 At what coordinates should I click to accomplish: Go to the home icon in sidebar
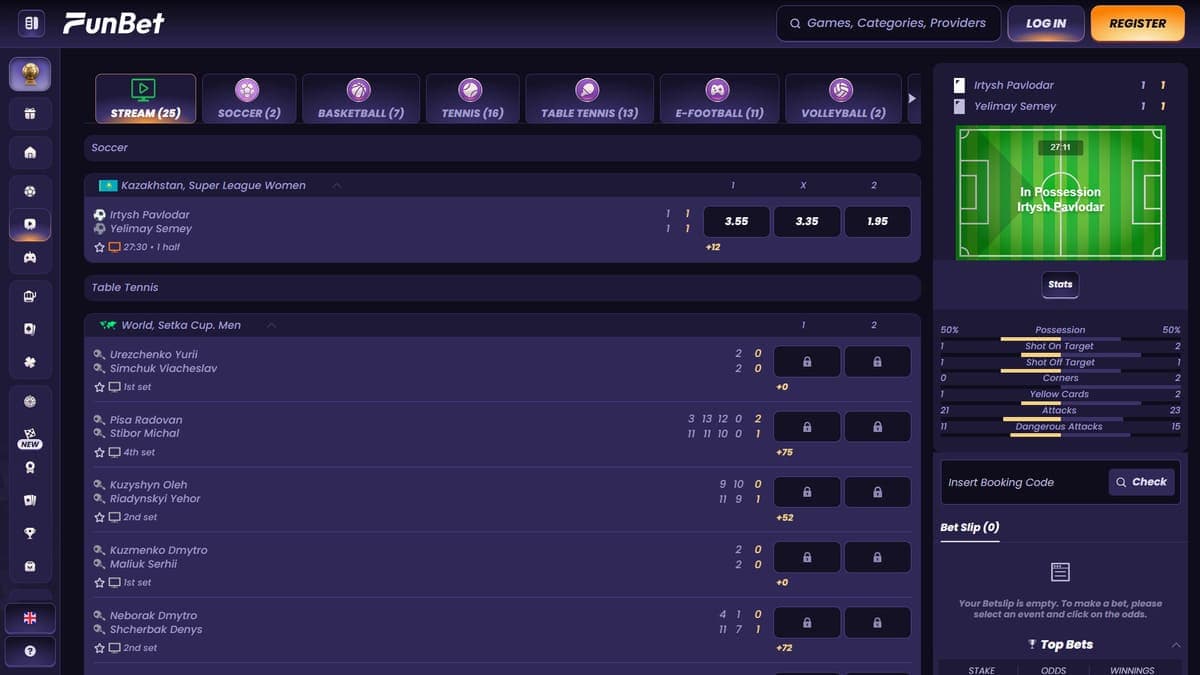click(30, 153)
